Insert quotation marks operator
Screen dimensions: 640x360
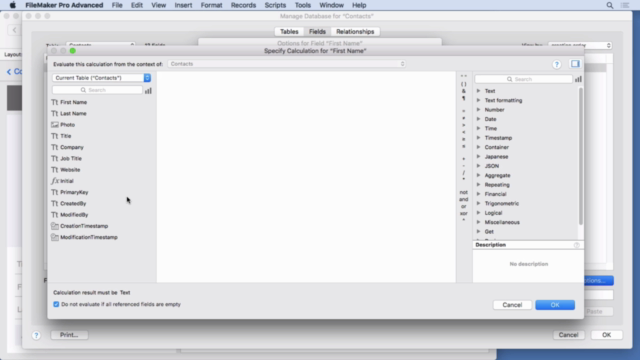pyautogui.click(x=464, y=76)
